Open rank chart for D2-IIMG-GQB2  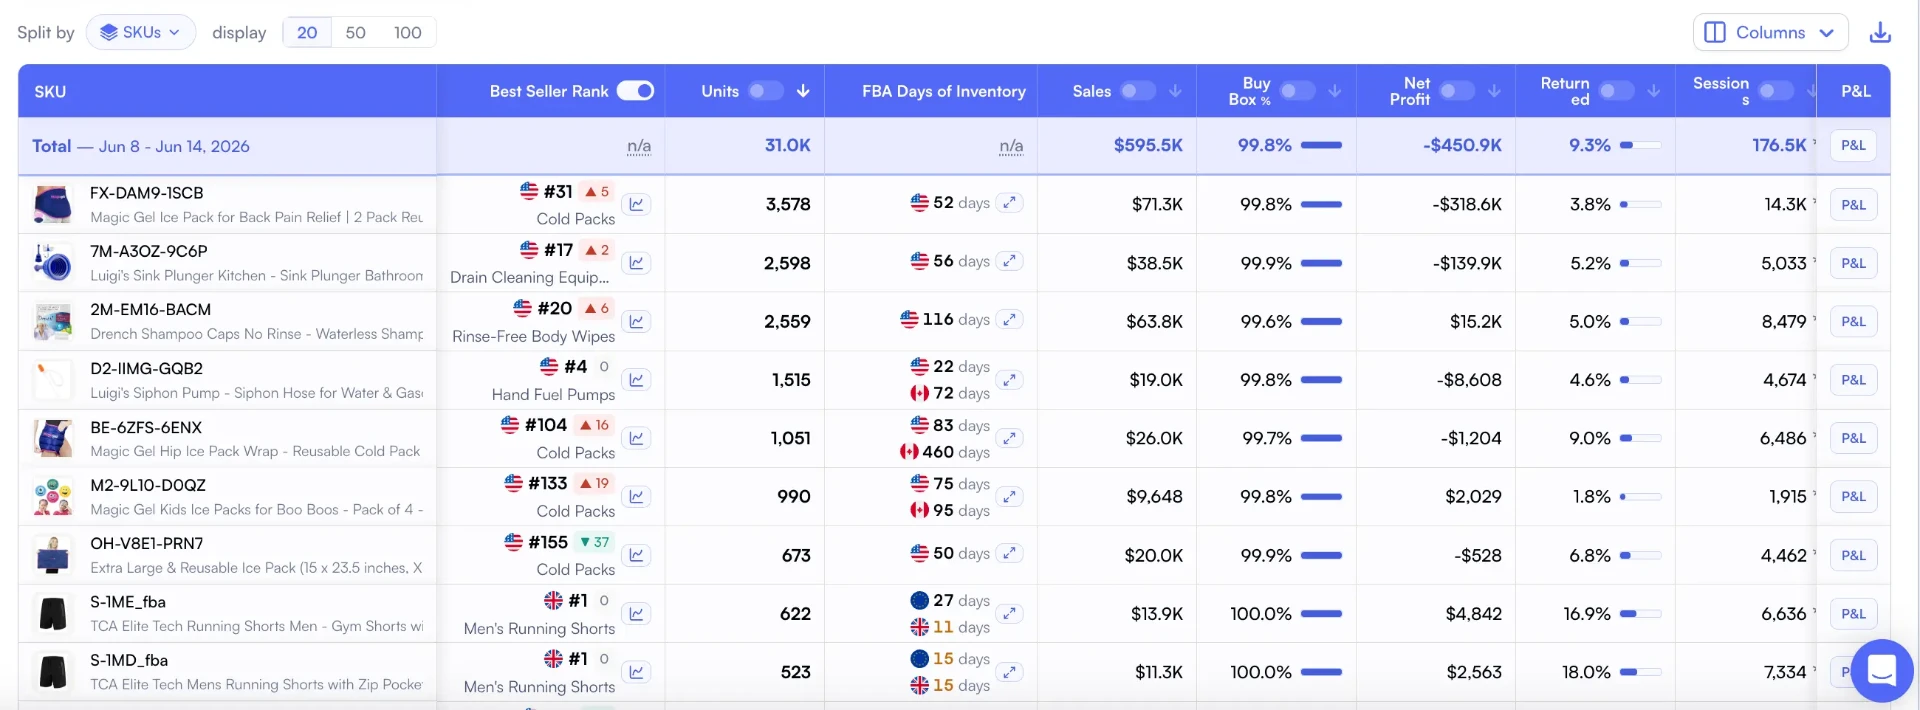click(x=637, y=380)
